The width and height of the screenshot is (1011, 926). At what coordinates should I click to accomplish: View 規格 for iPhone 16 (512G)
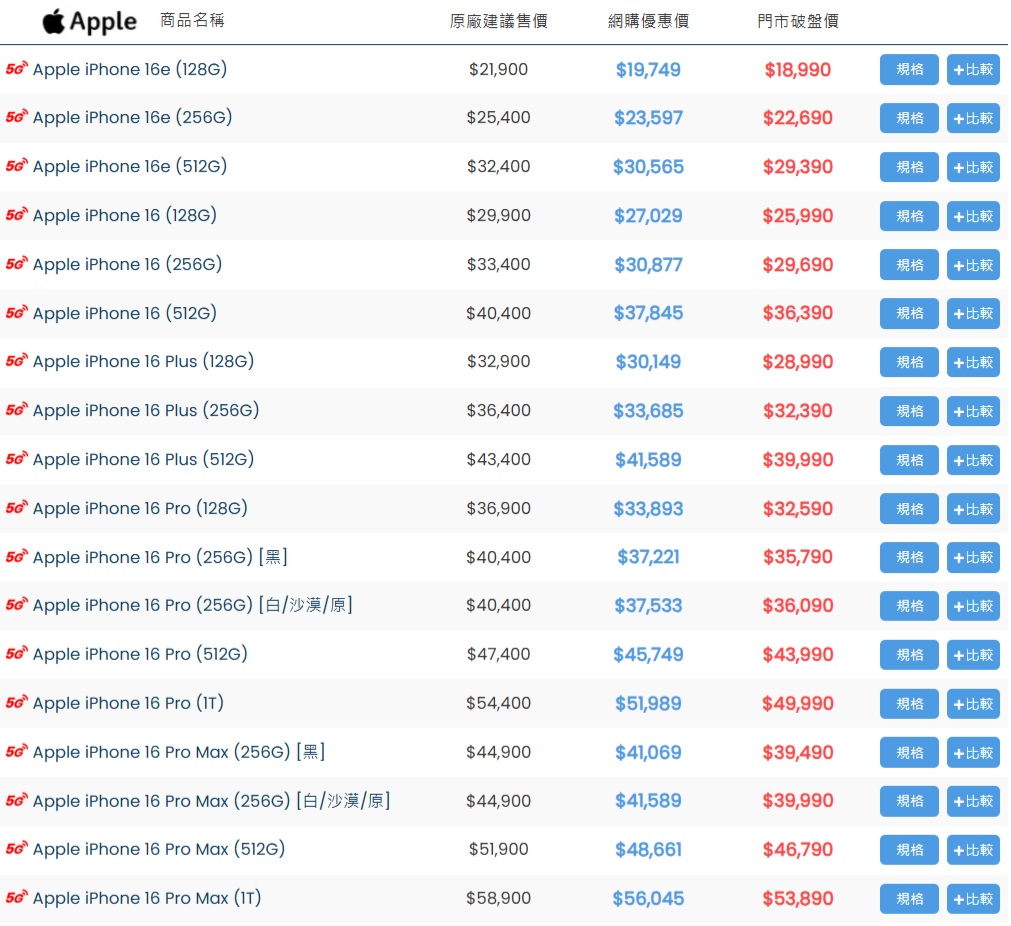coord(908,313)
